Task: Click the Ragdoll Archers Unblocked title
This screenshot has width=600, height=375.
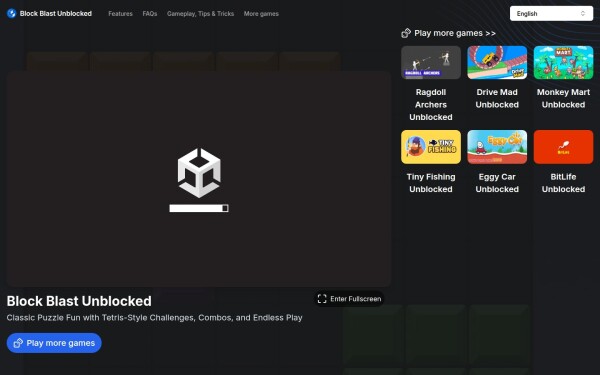Action: click(431, 104)
